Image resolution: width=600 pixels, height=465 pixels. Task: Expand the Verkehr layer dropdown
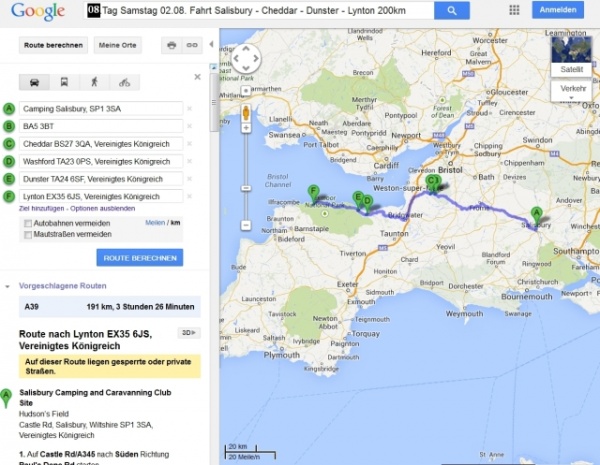573,89
